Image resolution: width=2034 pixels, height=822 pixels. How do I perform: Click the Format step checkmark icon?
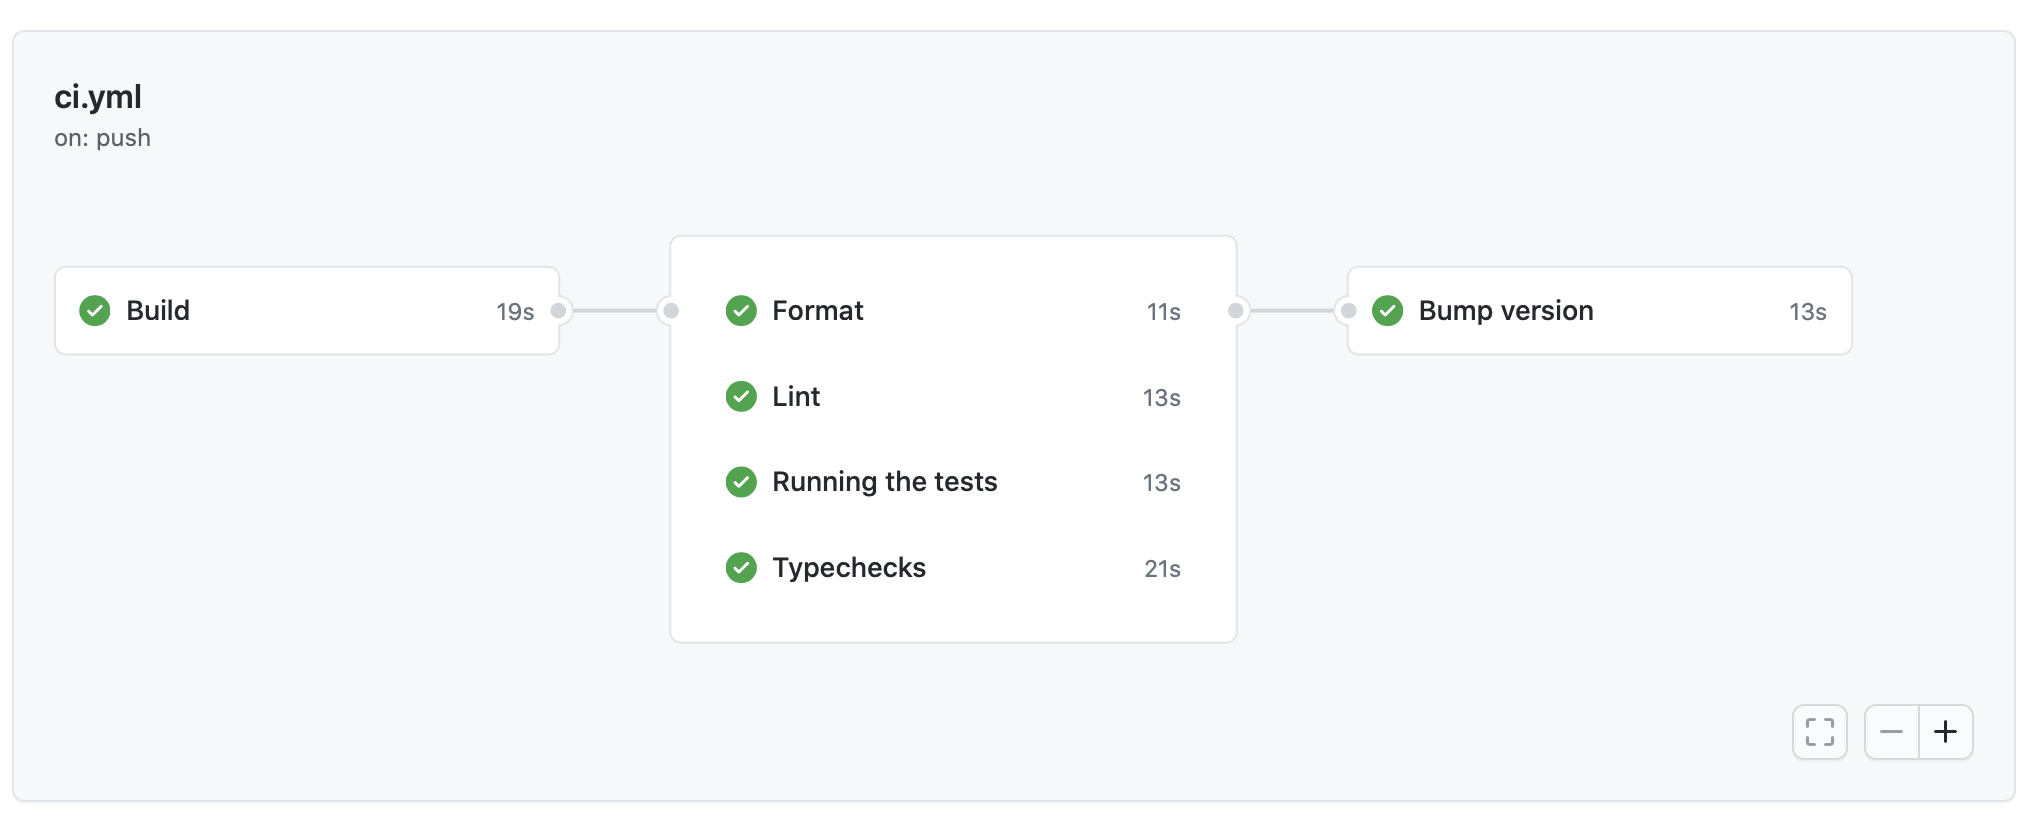(x=741, y=311)
